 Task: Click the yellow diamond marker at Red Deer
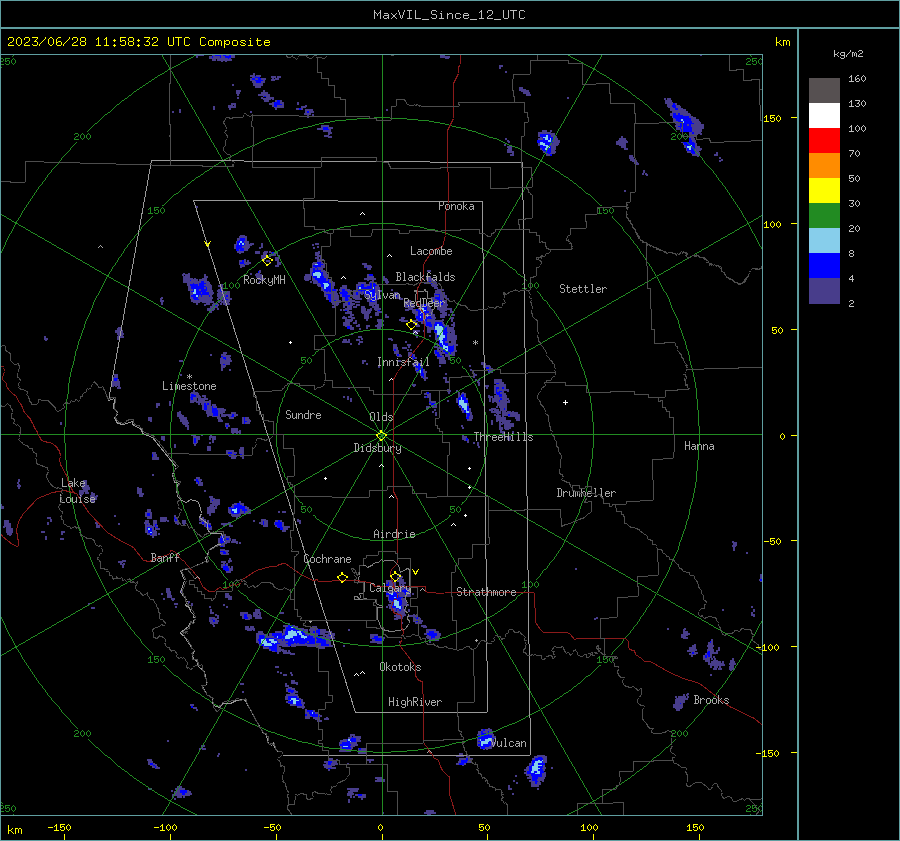tap(411, 325)
